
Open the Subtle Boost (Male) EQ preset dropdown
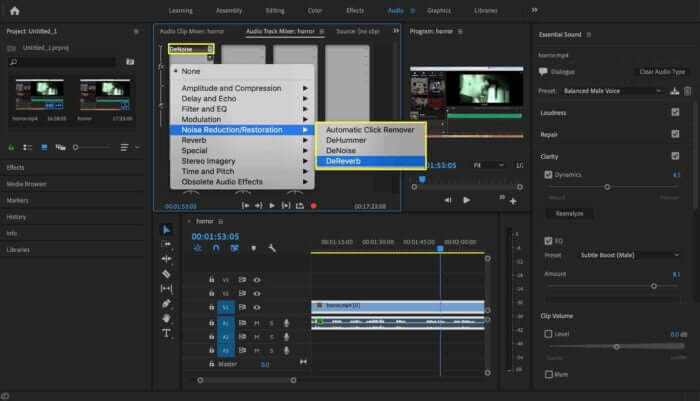628,255
